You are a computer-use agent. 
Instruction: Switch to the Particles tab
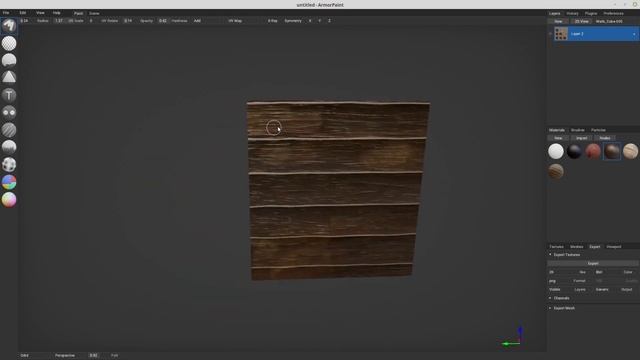click(x=598, y=130)
